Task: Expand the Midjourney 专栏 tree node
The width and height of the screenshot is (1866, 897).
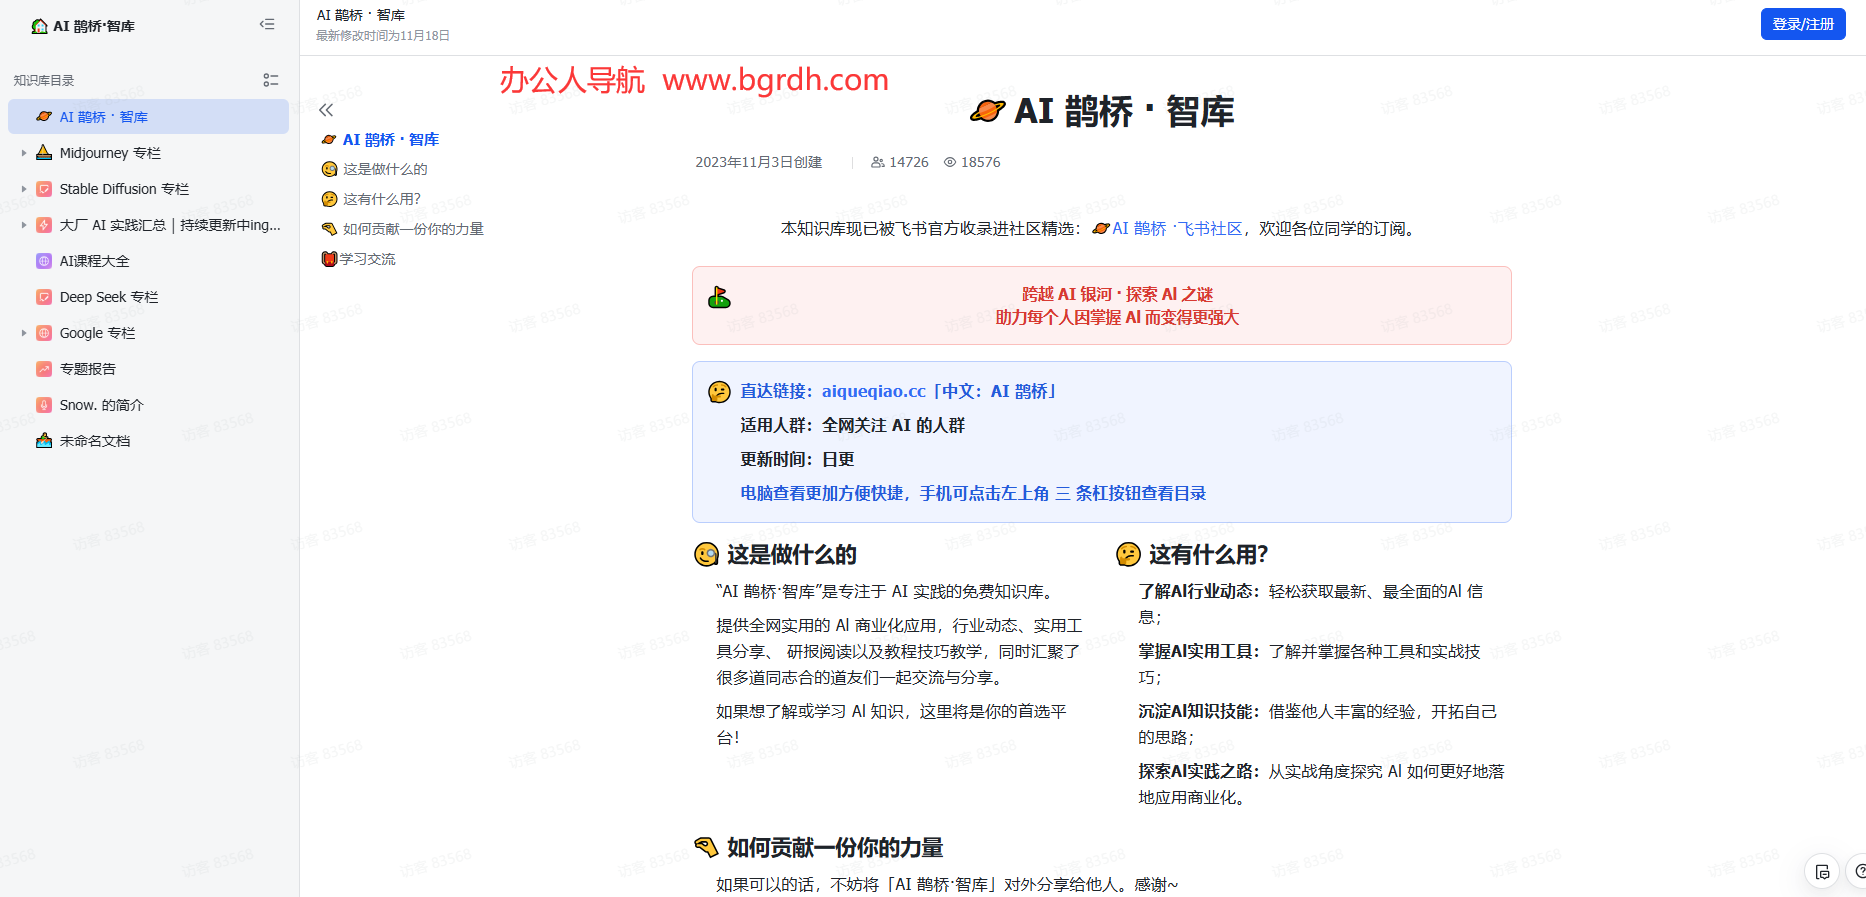Action: pyautogui.click(x=24, y=153)
